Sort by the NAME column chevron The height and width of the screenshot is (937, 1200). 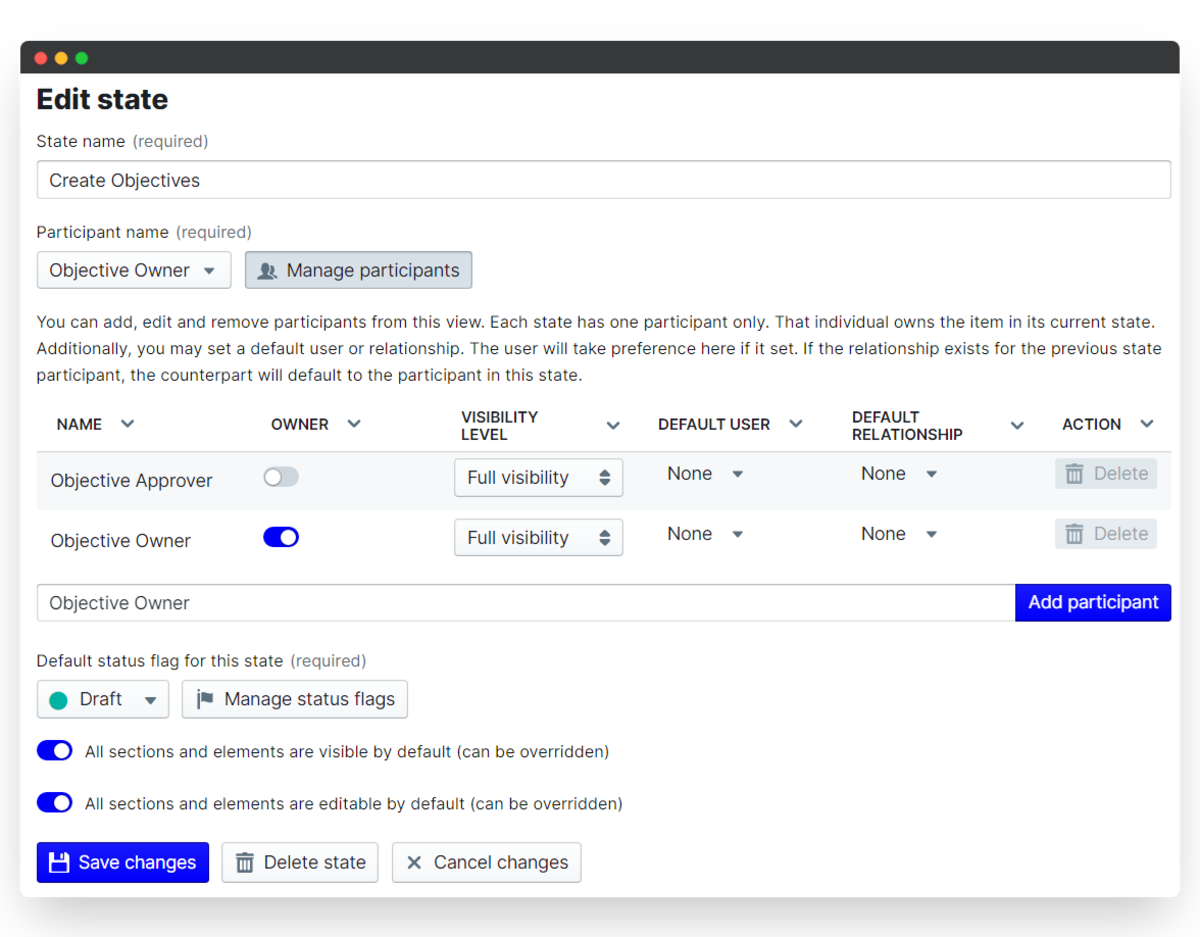point(127,424)
